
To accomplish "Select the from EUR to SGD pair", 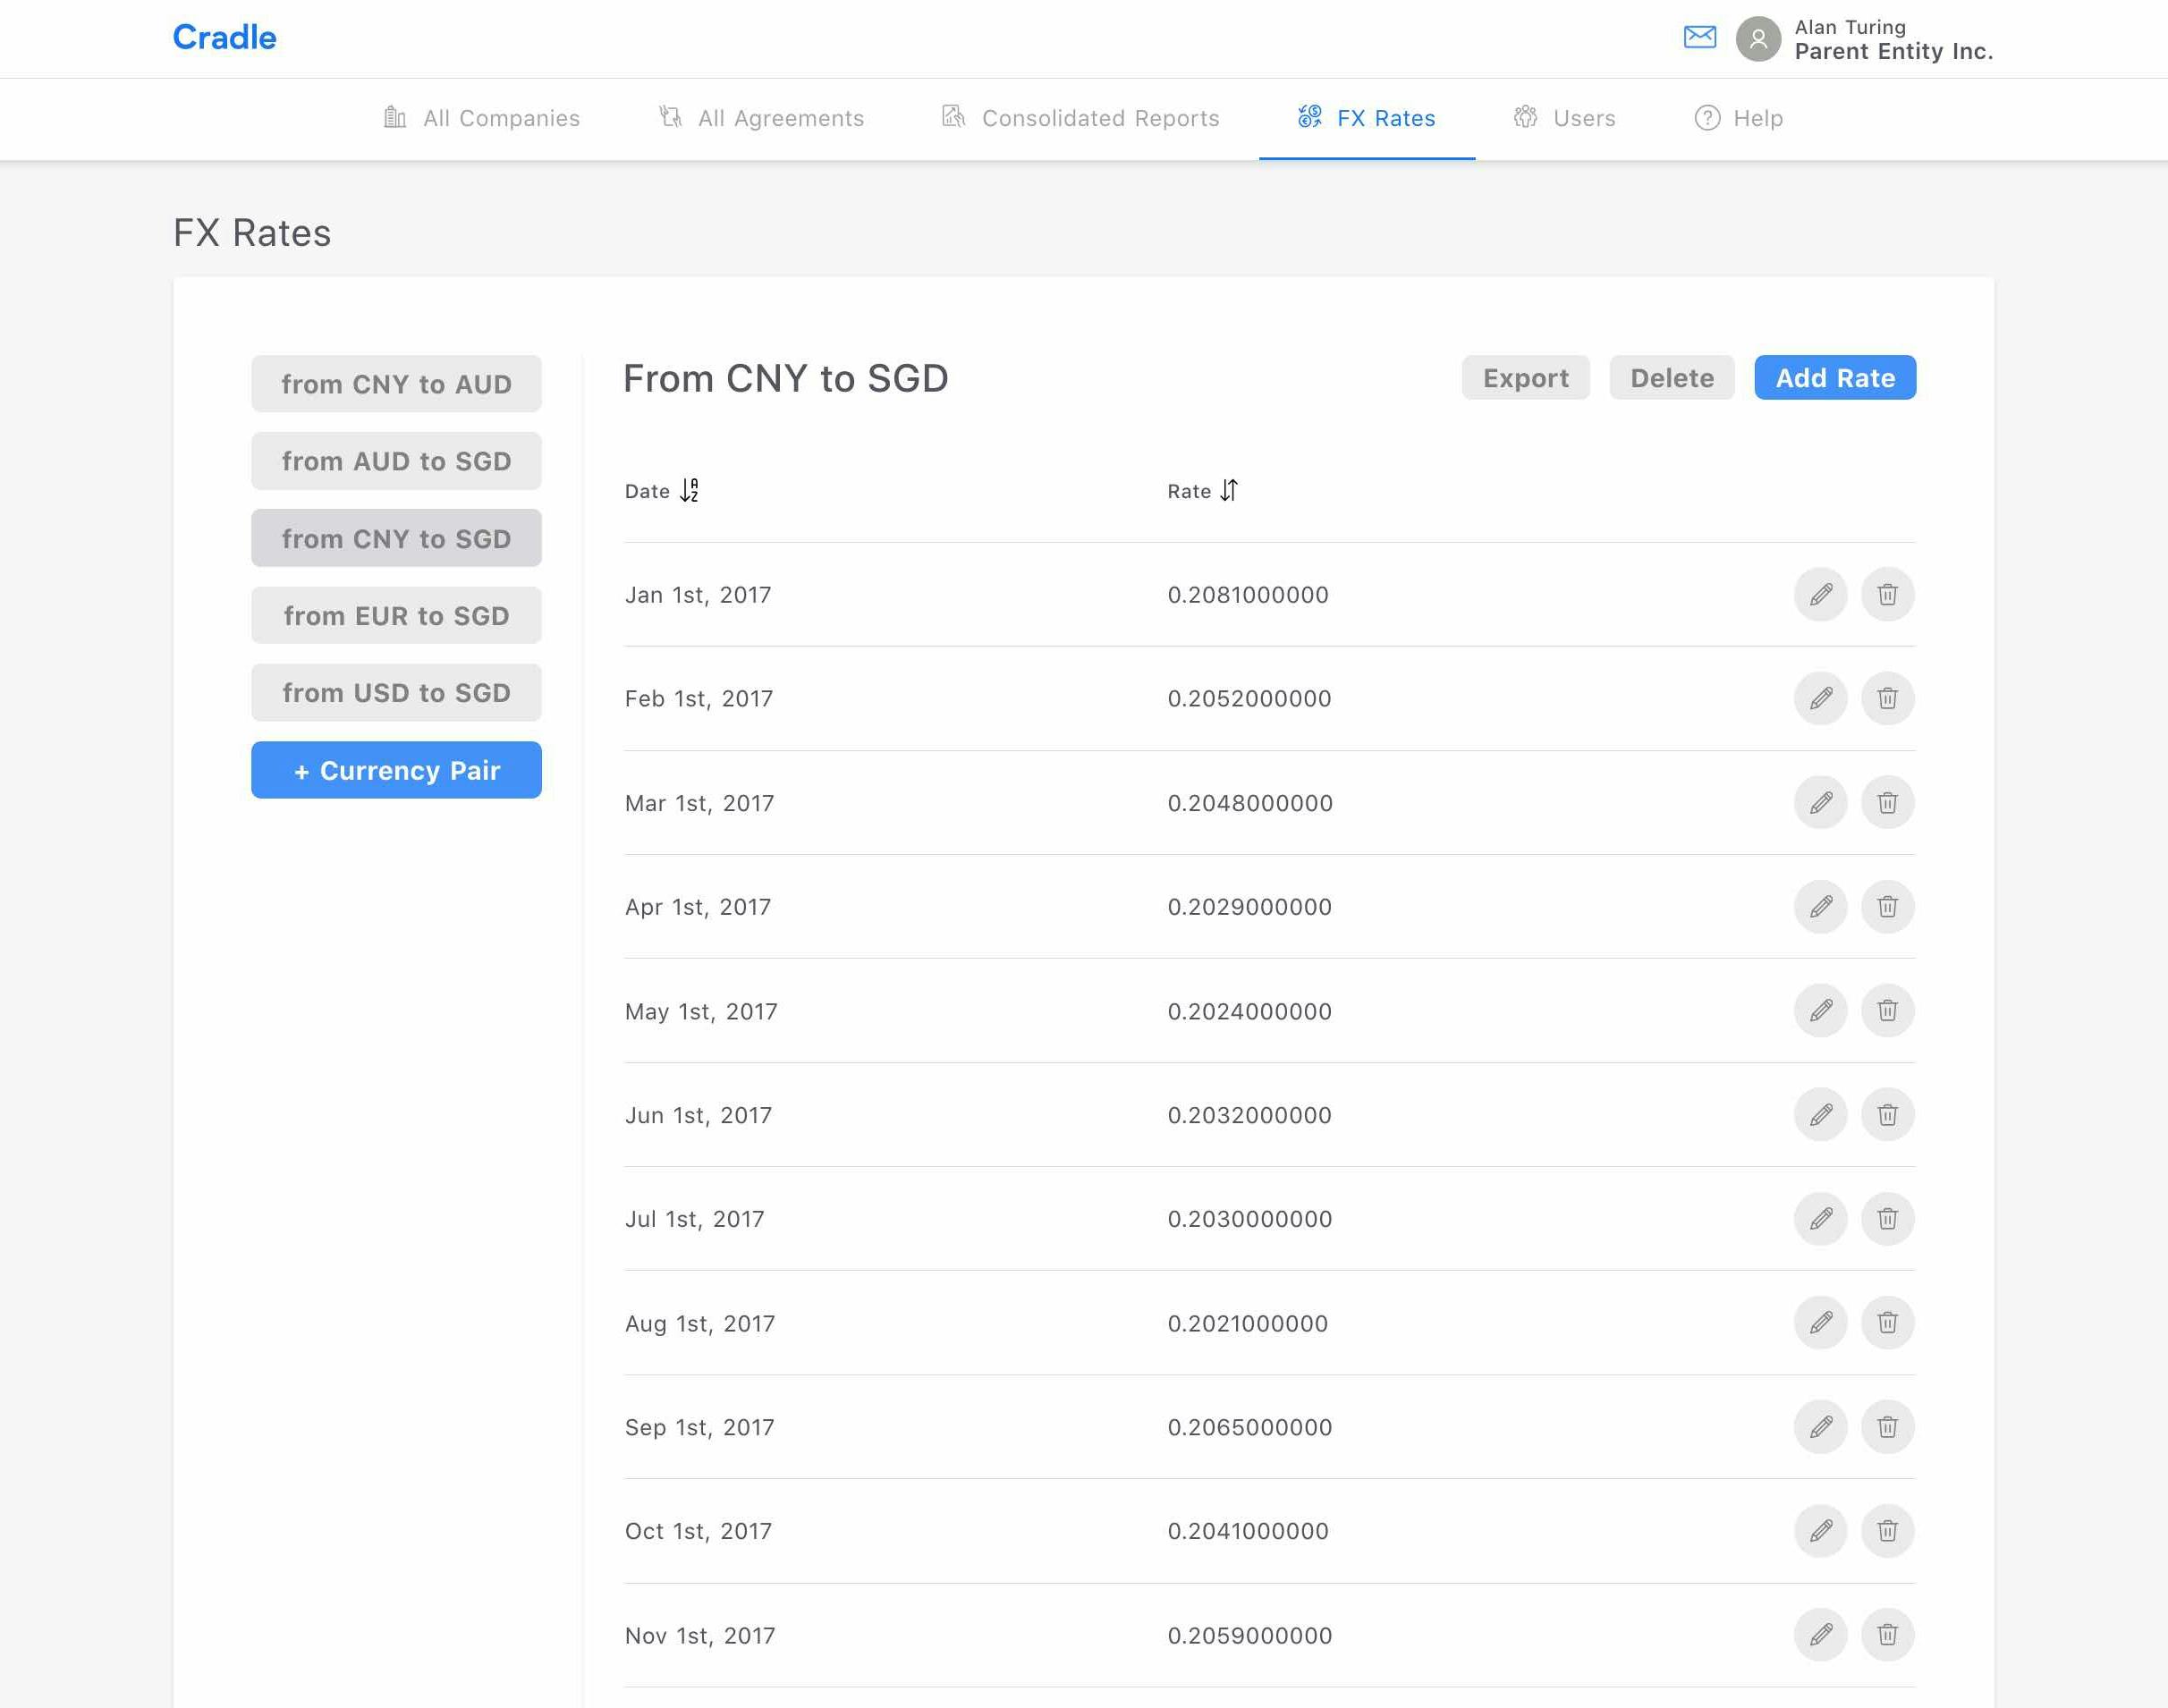I will pyautogui.click(x=396, y=615).
